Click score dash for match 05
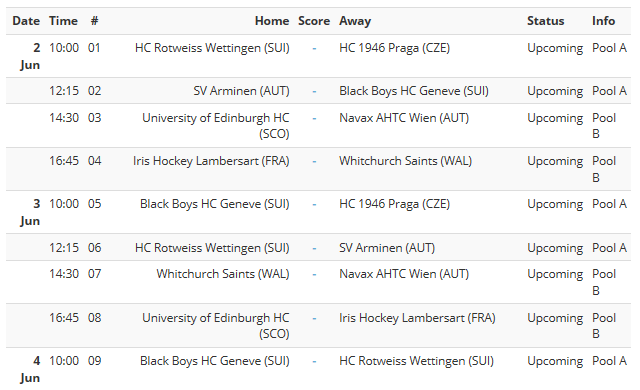 coord(314,204)
